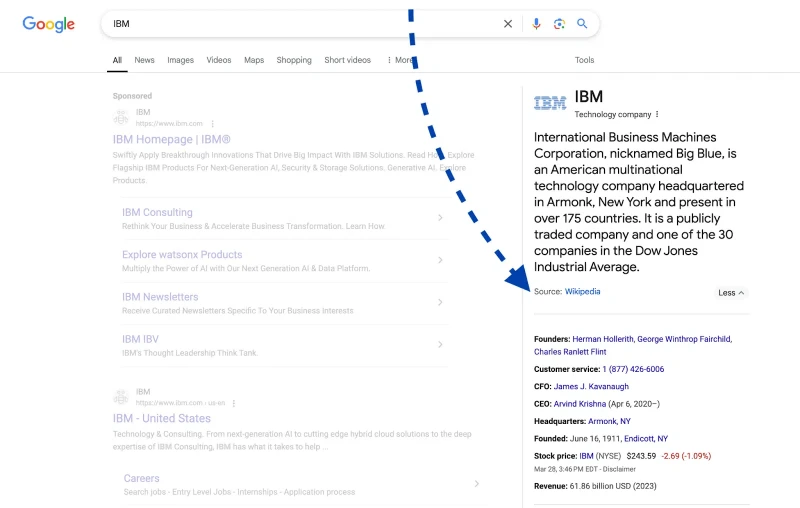Open the three-dot menu beside Technology company

coord(657,114)
